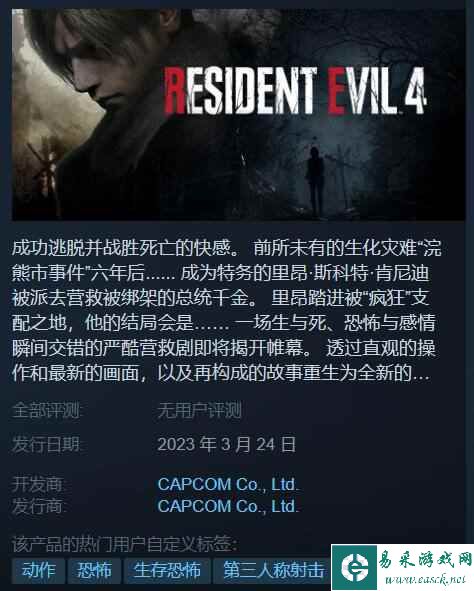The height and width of the screenshot is (591, 474).
Task: Open the Resident Evil 4 header image
Action: [x=239, y=115]
